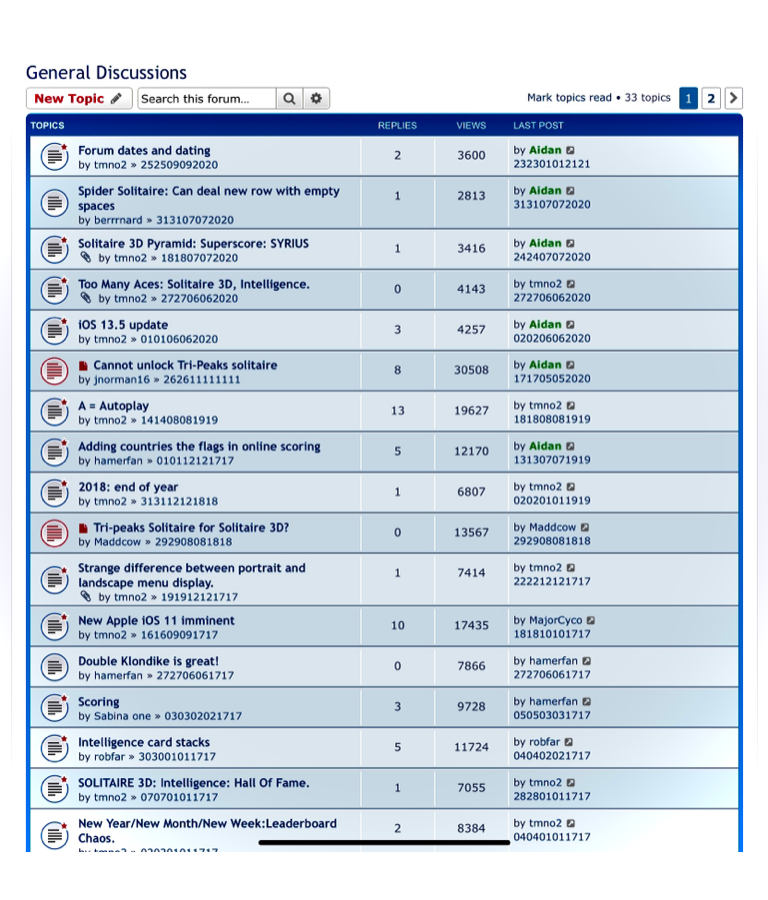Open topic Intelligence card stacks

pyautogui.click(x=144, y=742)
